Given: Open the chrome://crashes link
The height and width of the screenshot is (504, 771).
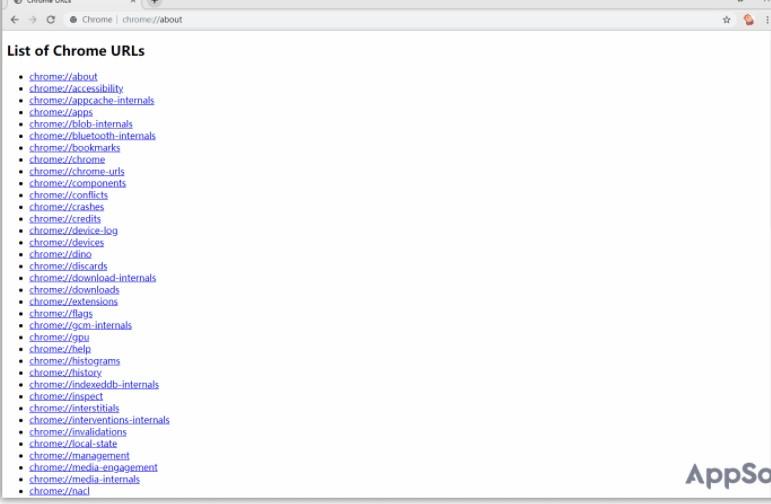Looking at the screenshot, I should [x=66, y=207].
